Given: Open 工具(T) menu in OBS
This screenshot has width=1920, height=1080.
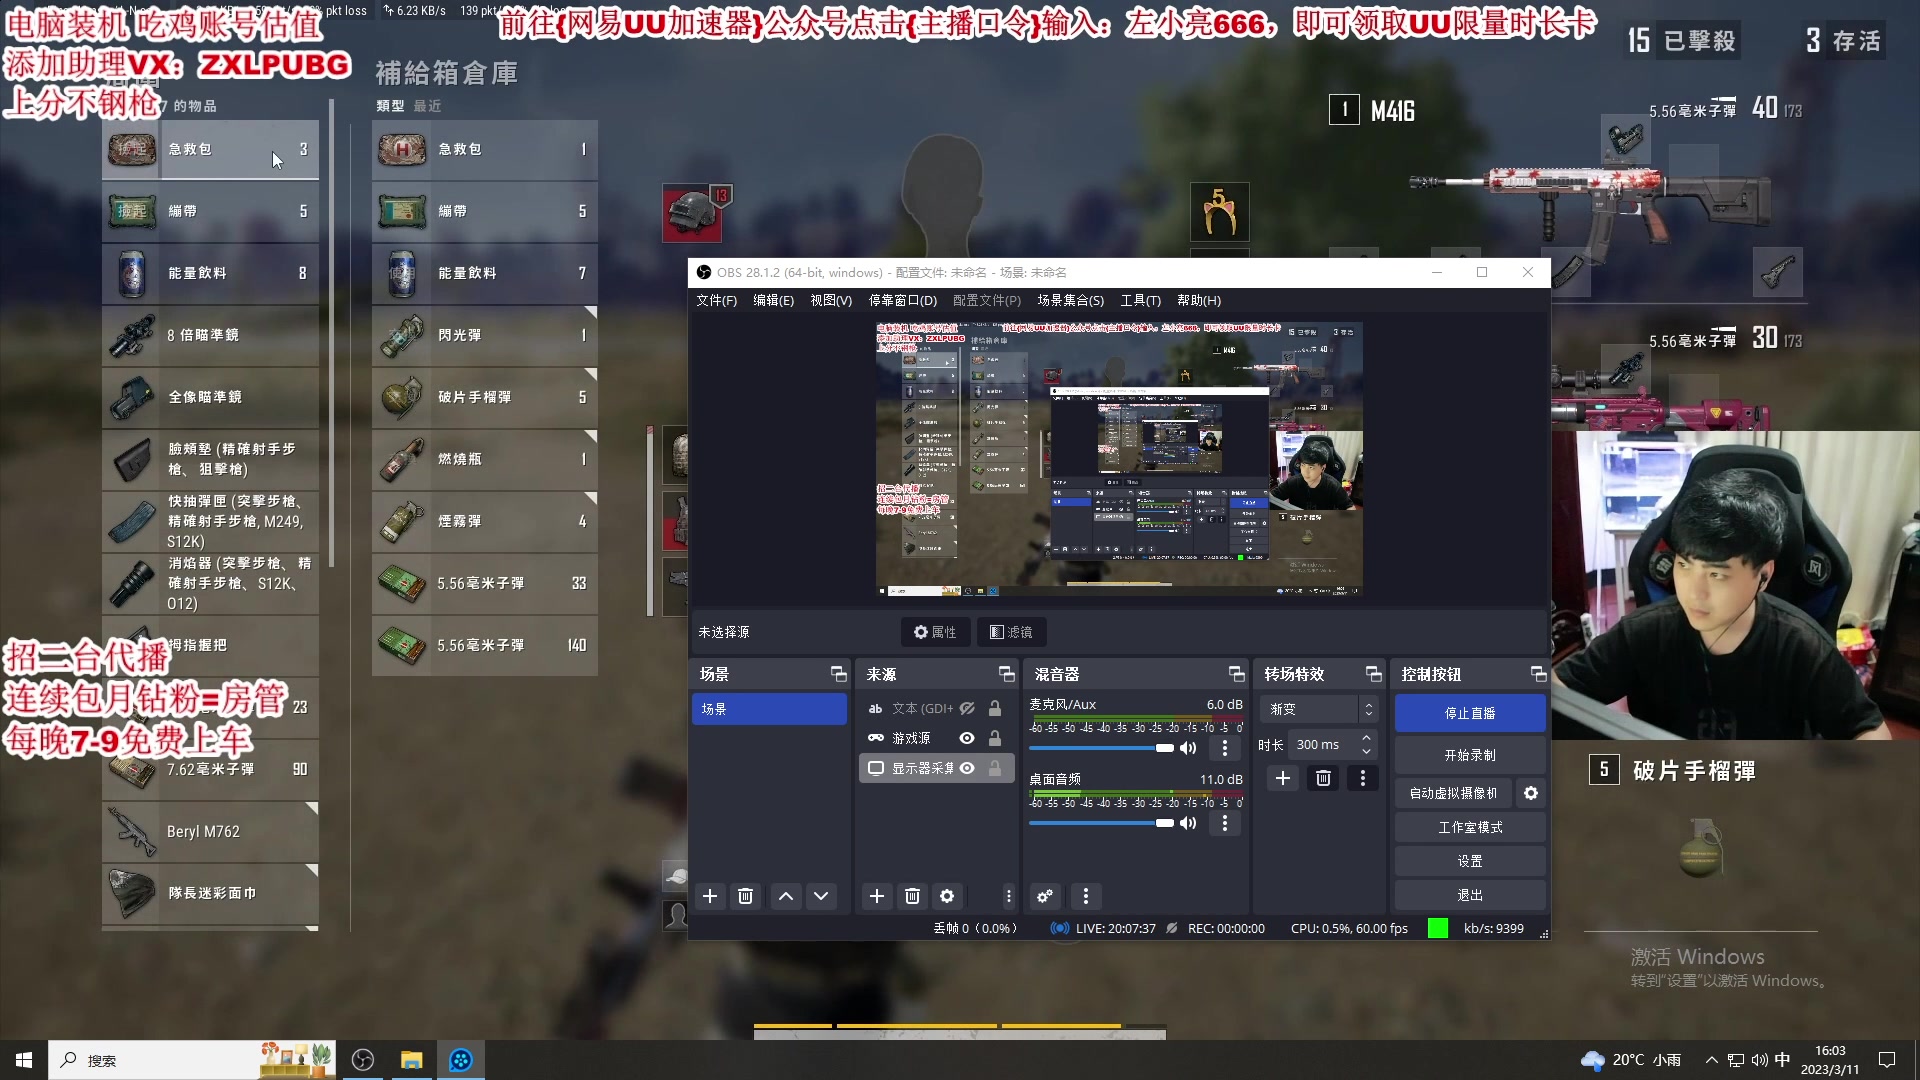Looking at the screenshot, I should pyautogui.click(x=1140, y=300).
